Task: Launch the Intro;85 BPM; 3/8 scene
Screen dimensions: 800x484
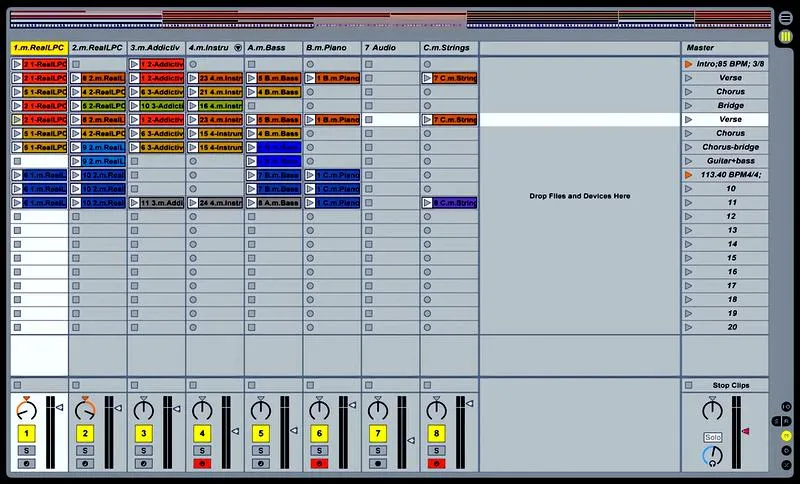Action: (x=688, y=64)
